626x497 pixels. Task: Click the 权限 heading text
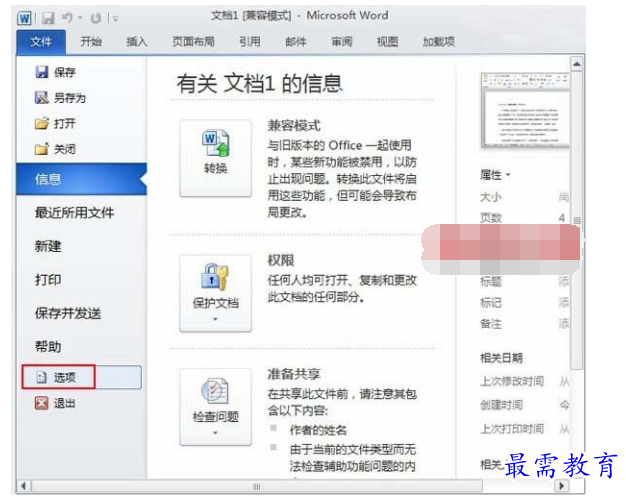(281, 260)
